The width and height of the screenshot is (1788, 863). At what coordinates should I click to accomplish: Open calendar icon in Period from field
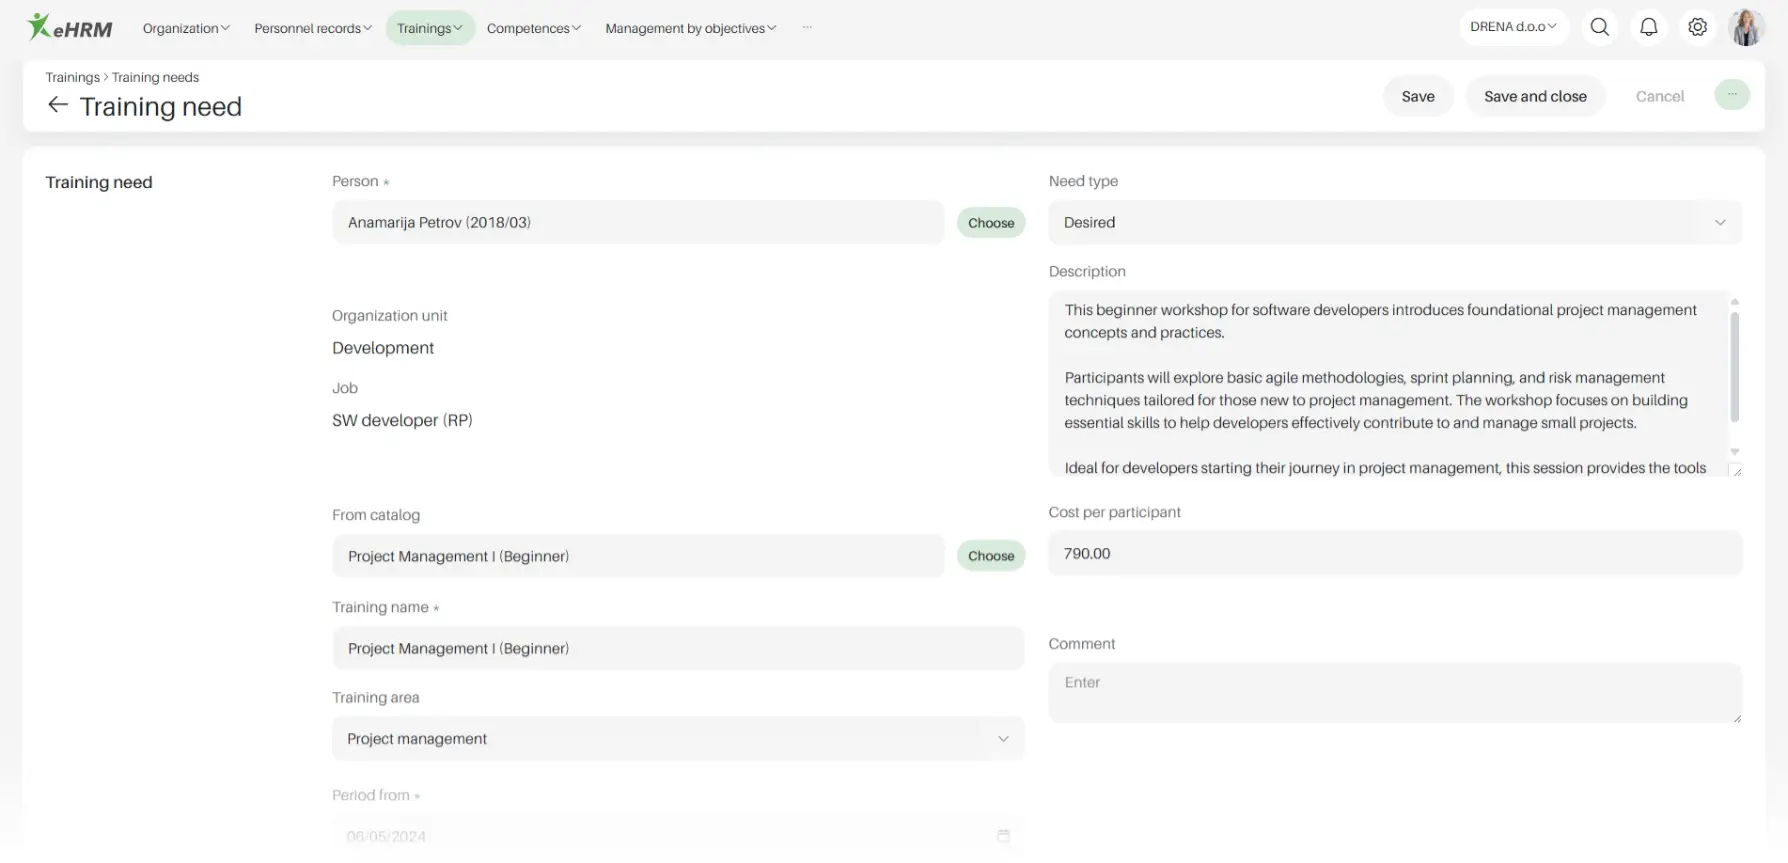pos(1003,835)
